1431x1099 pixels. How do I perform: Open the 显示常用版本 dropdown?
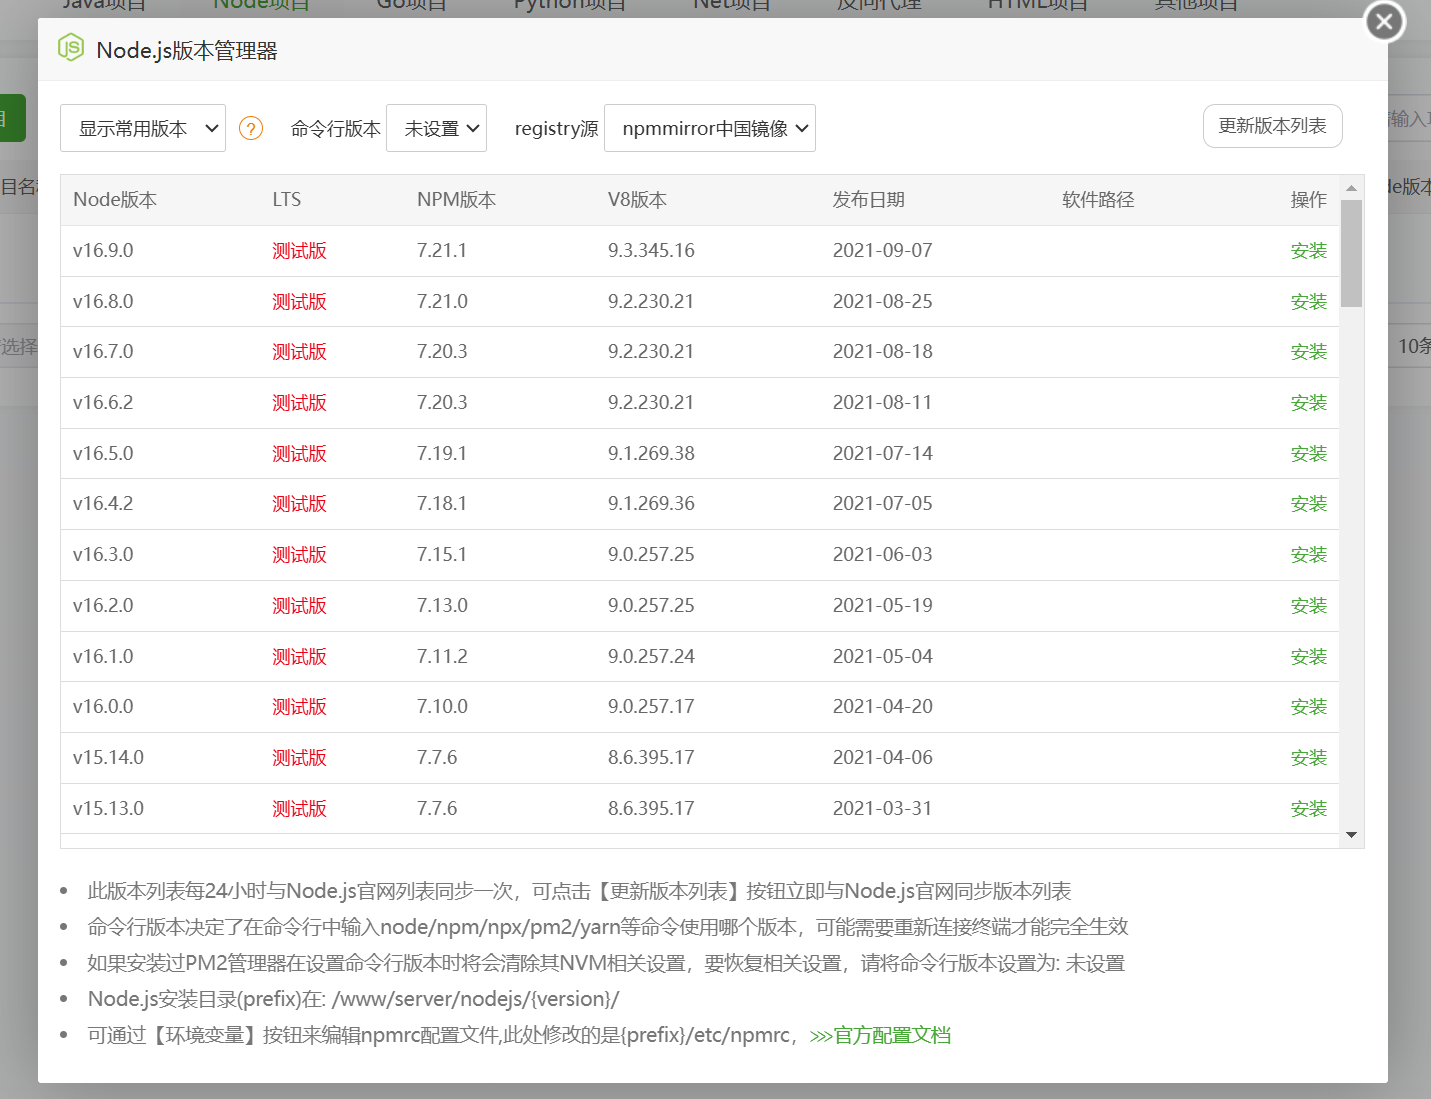click(142, 128)
